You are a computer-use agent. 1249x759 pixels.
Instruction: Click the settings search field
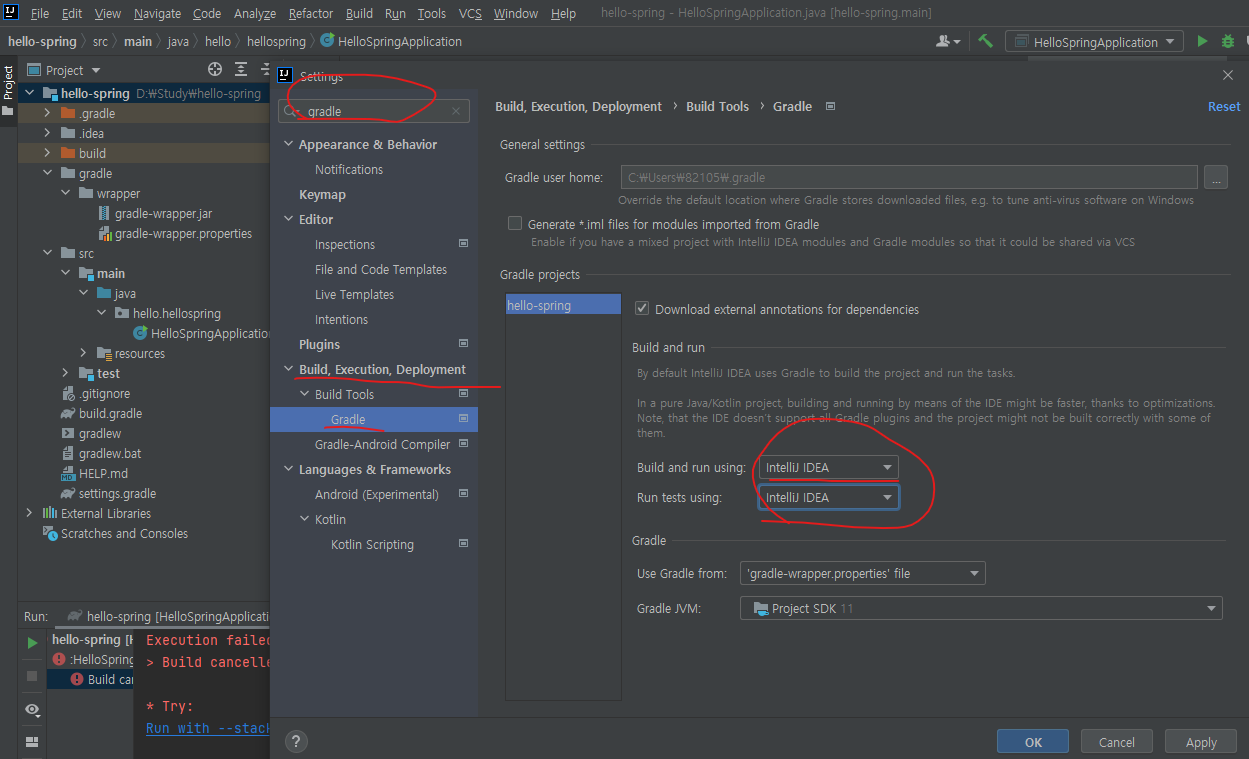coord(373,112)
